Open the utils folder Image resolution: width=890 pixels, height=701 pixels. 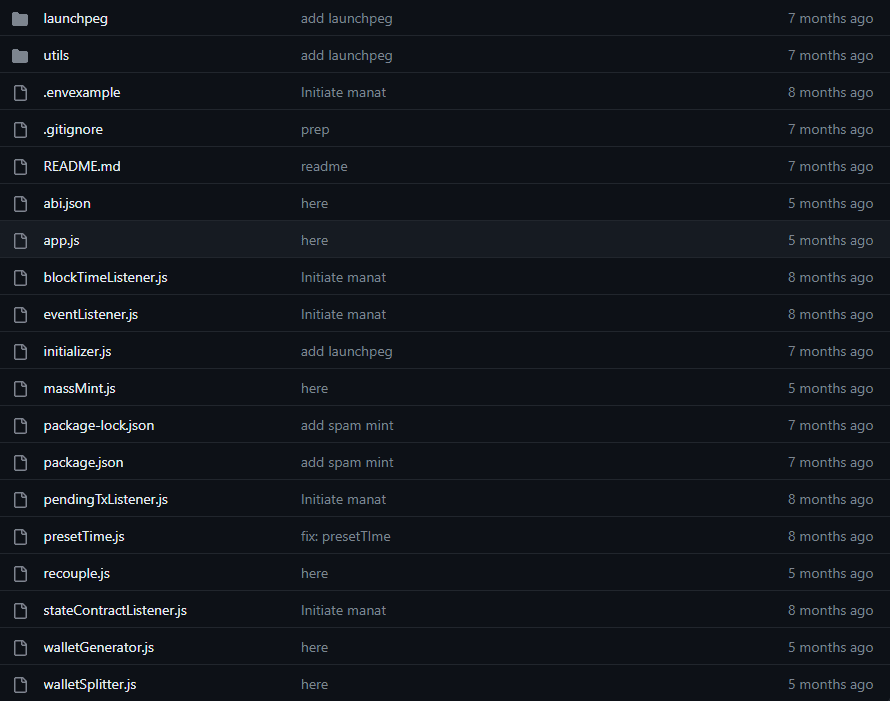click(56, 56)
